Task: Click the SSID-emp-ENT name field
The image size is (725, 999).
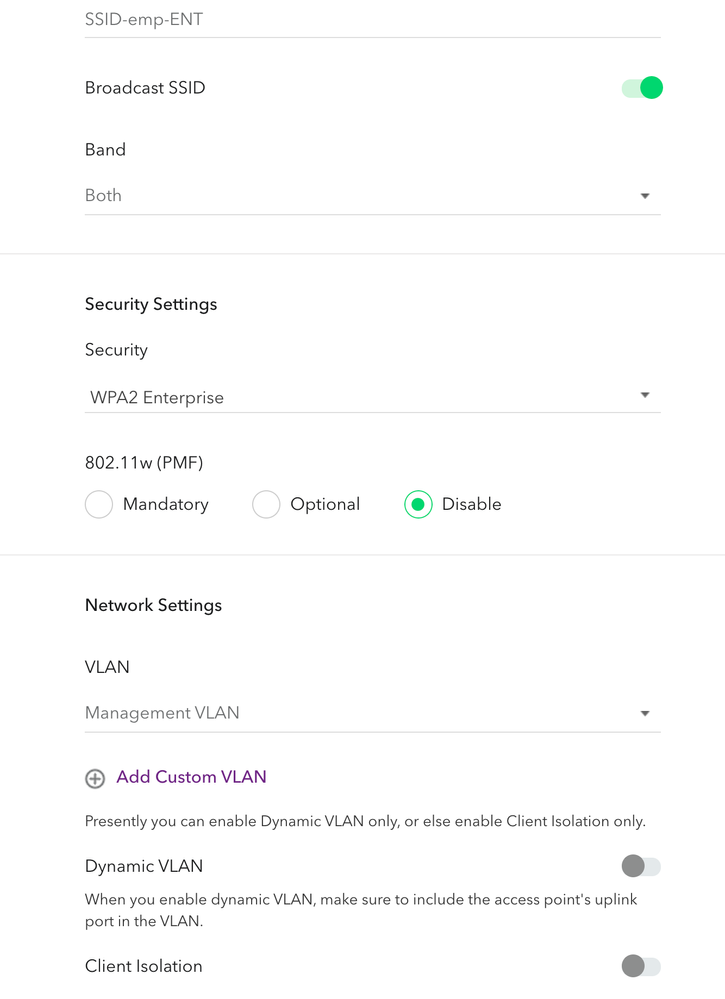Action: pos(373,20)
